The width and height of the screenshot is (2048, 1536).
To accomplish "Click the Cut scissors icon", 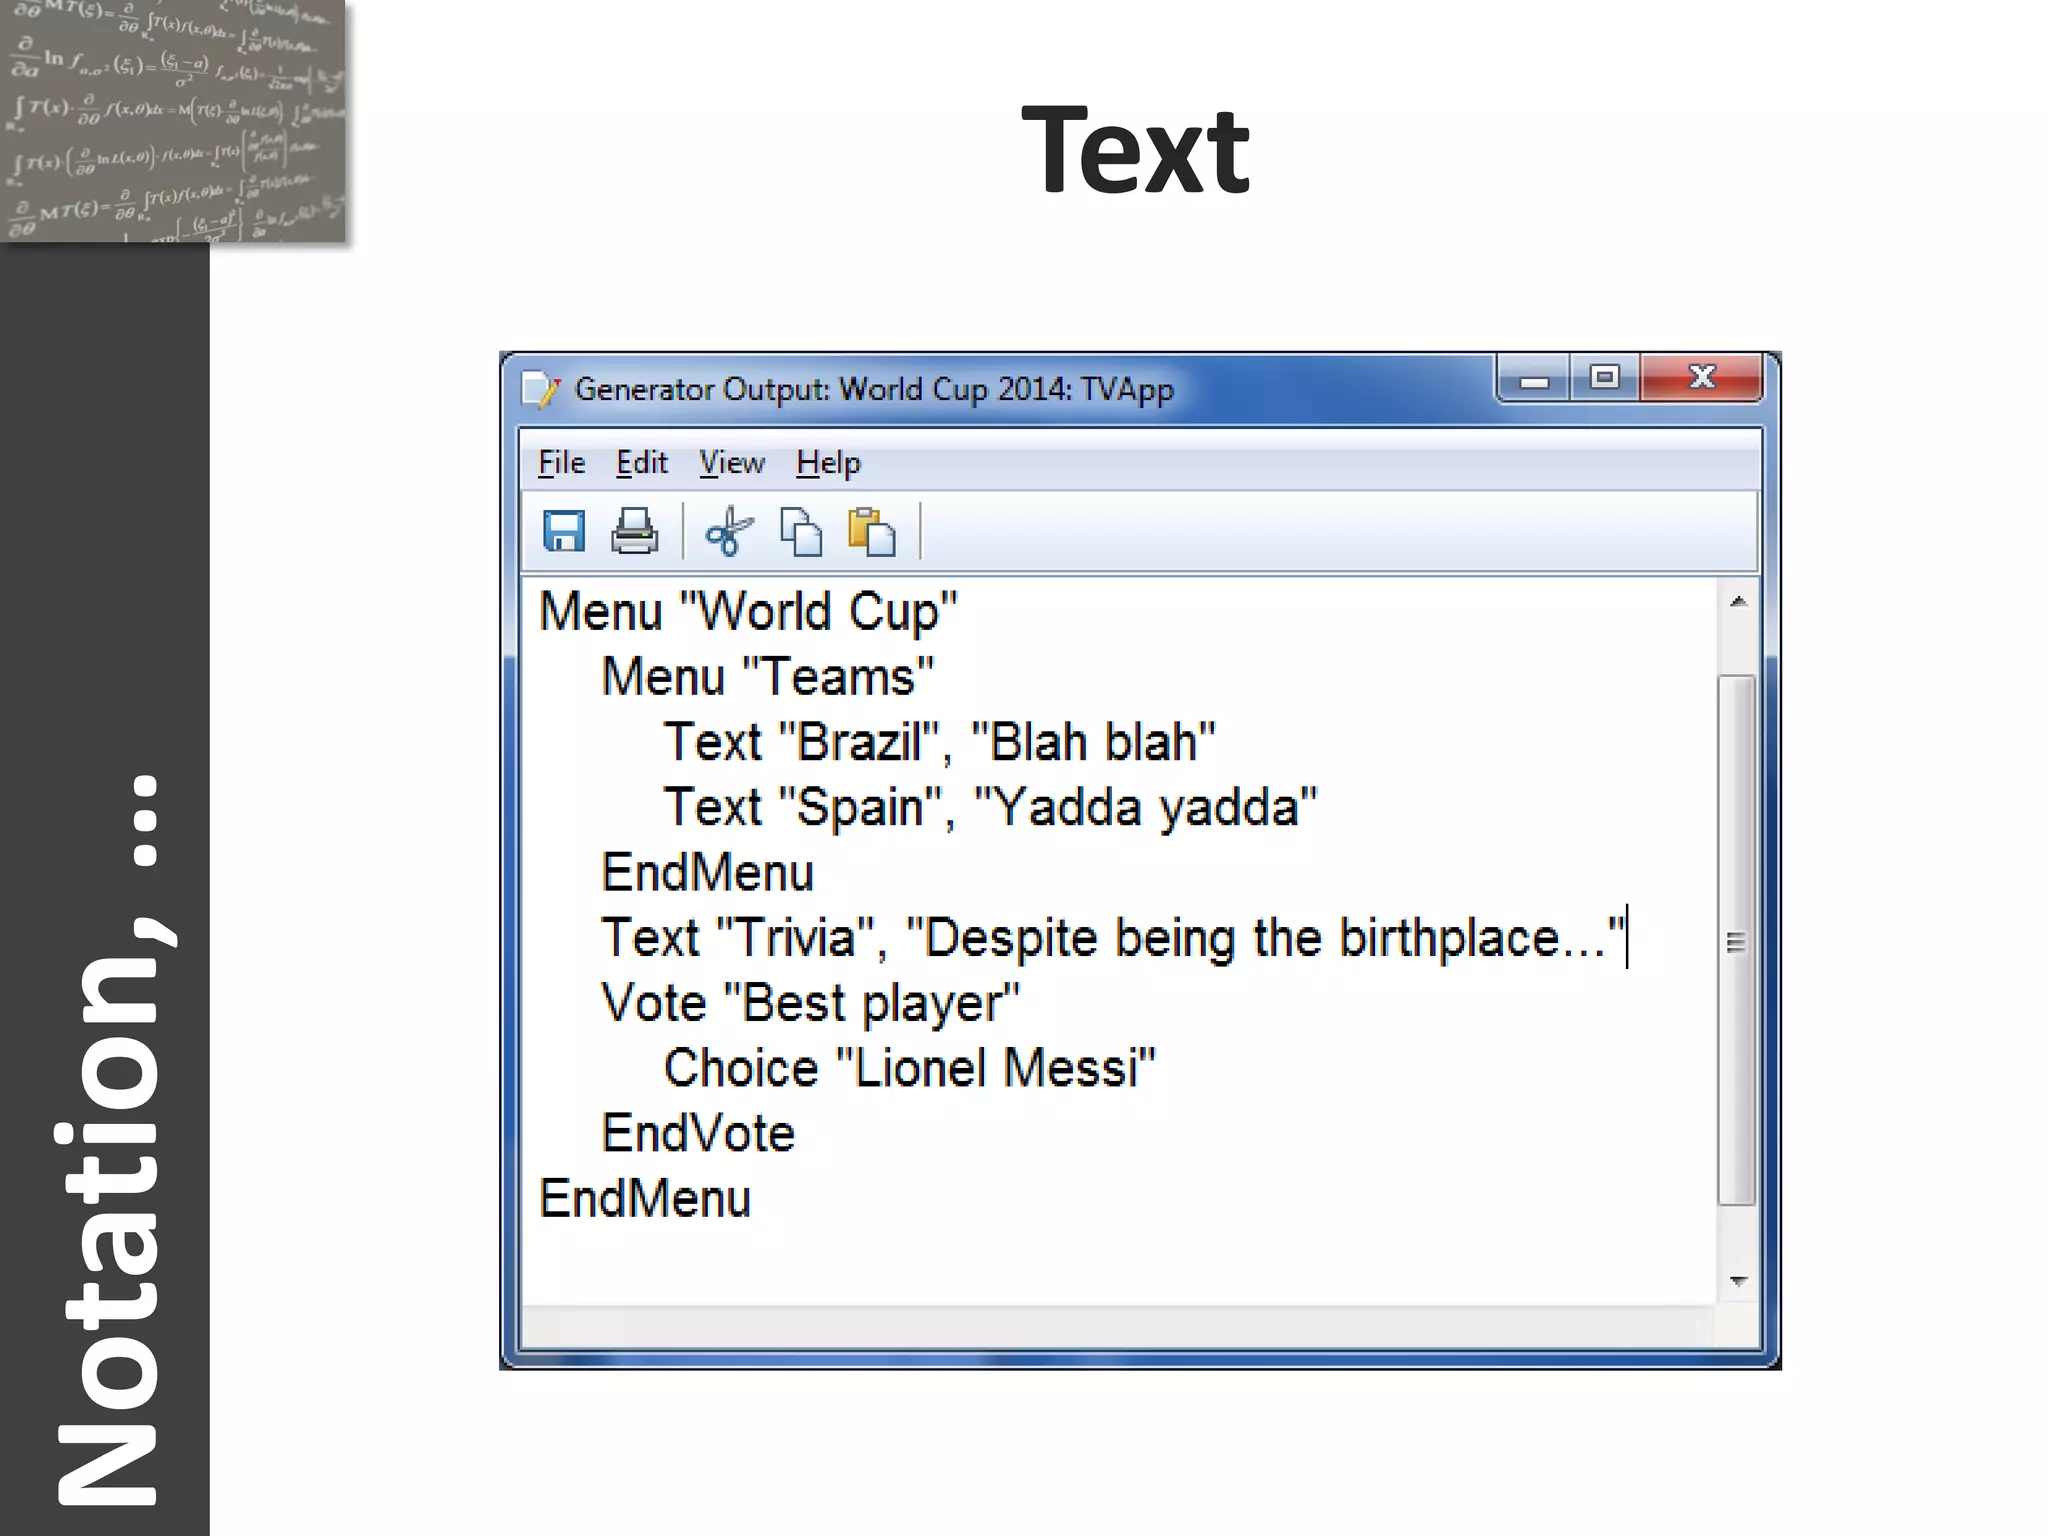I will coord(729,531).
